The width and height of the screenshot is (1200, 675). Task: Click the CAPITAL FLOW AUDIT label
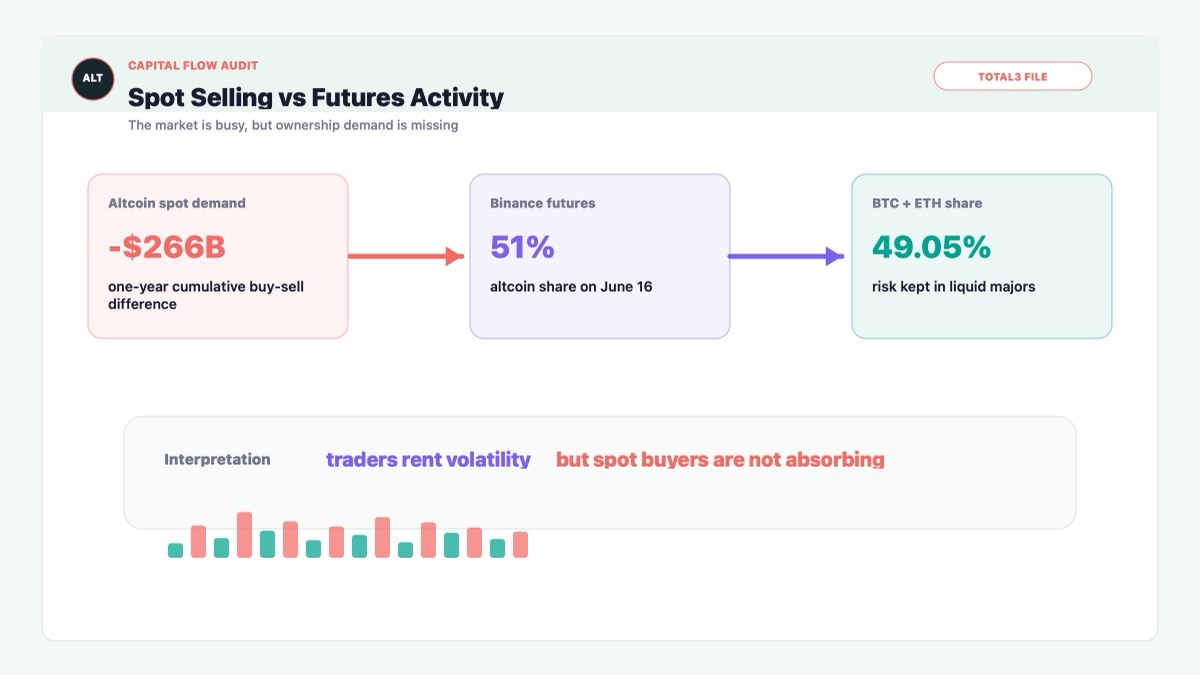[193, 65]
